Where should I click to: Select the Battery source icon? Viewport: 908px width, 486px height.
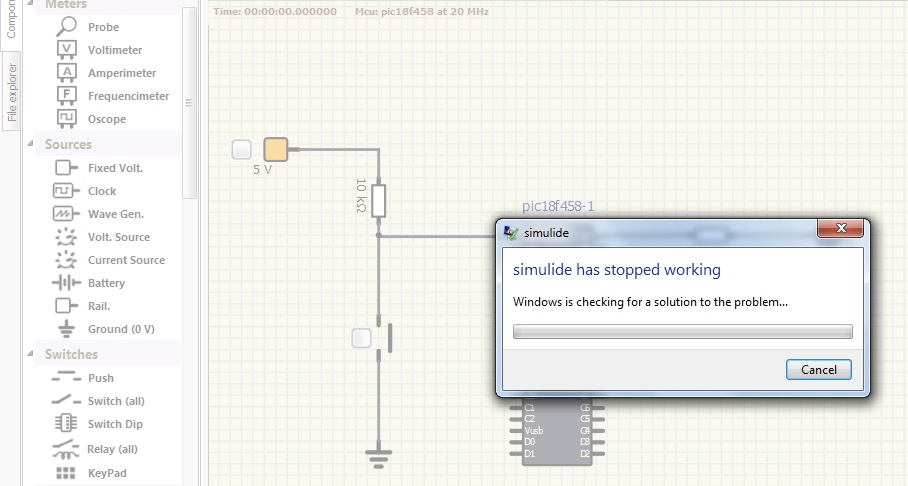tap(66, 283)
